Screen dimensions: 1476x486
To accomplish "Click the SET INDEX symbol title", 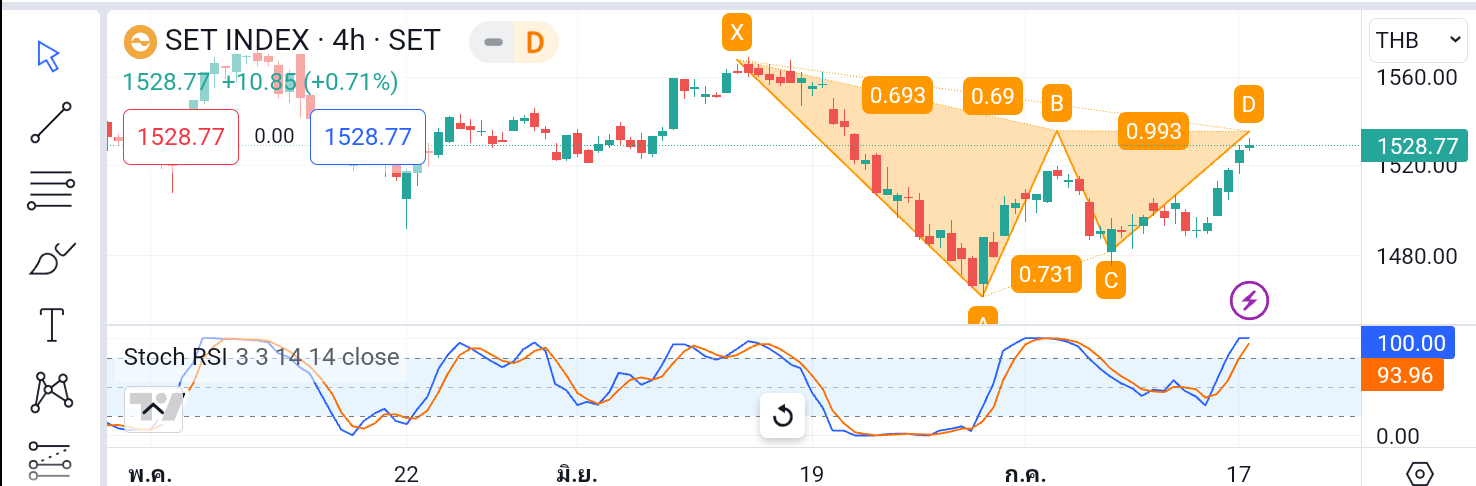I will 236,40.
